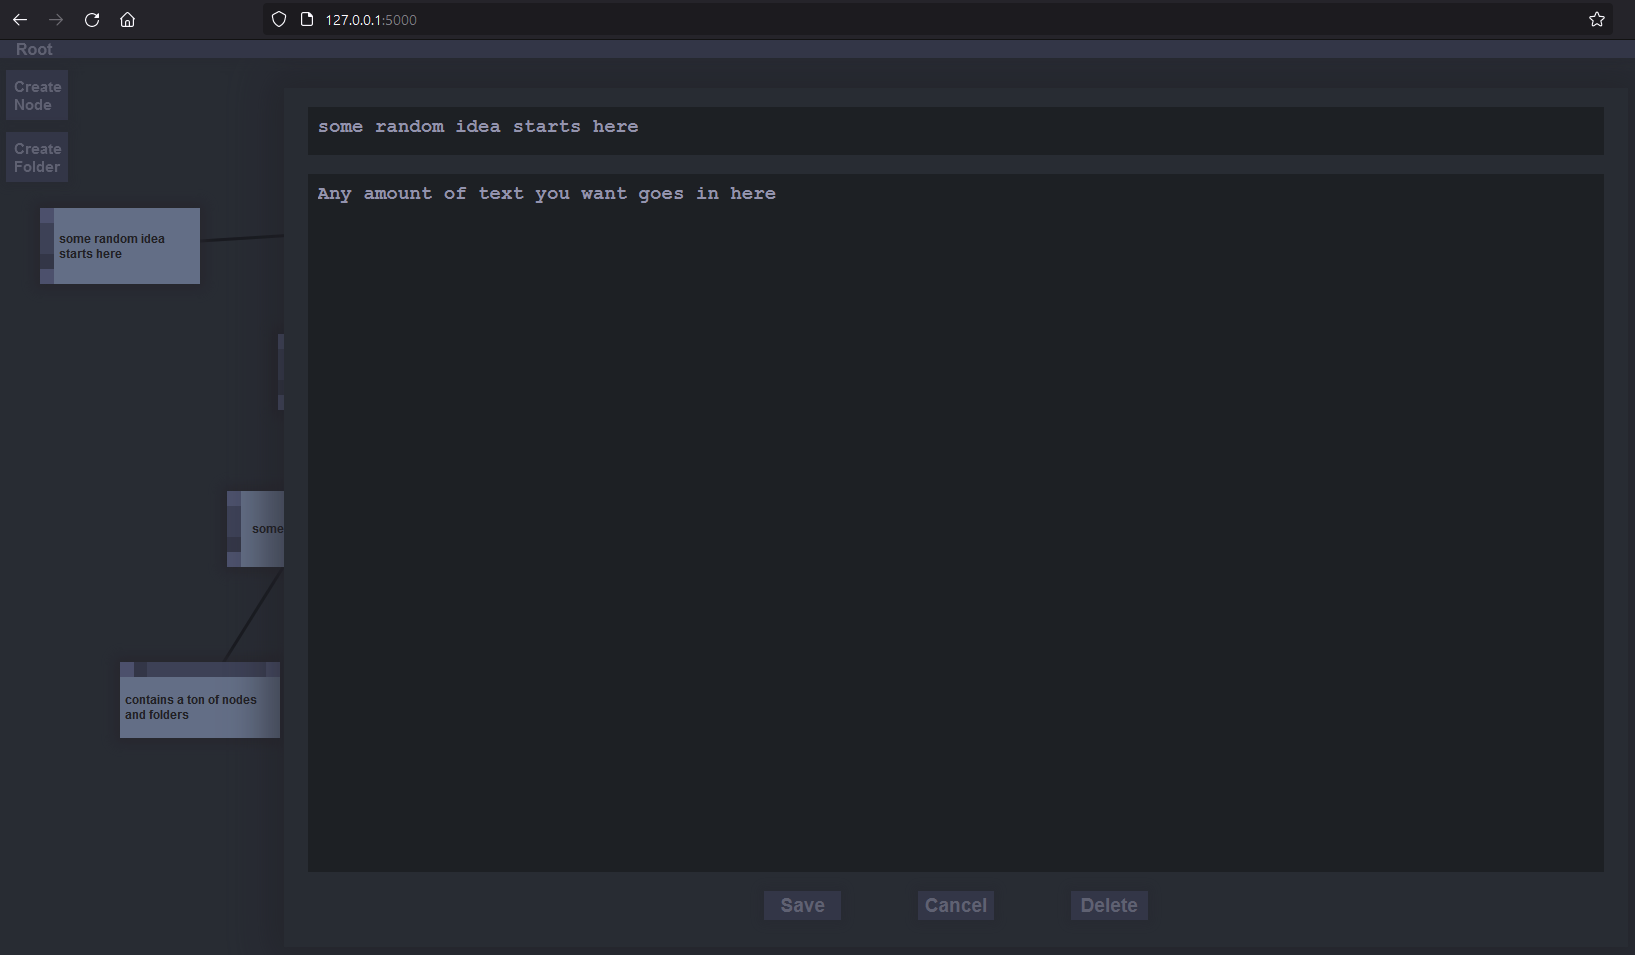
Task: Select the 'some random idea starts here' node
Action: [x=120, y=246]
